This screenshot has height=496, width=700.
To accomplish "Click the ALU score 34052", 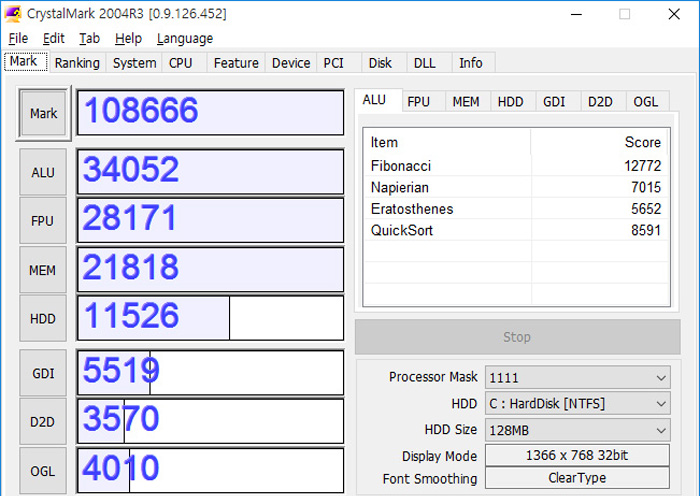I will [210, 172].
